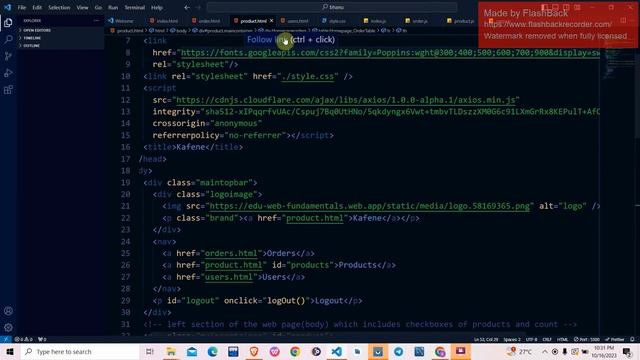Open Source Control view in activity bar
Image resolution: width=640 pixels, height=360 pixels.
[x=8, y=56]
